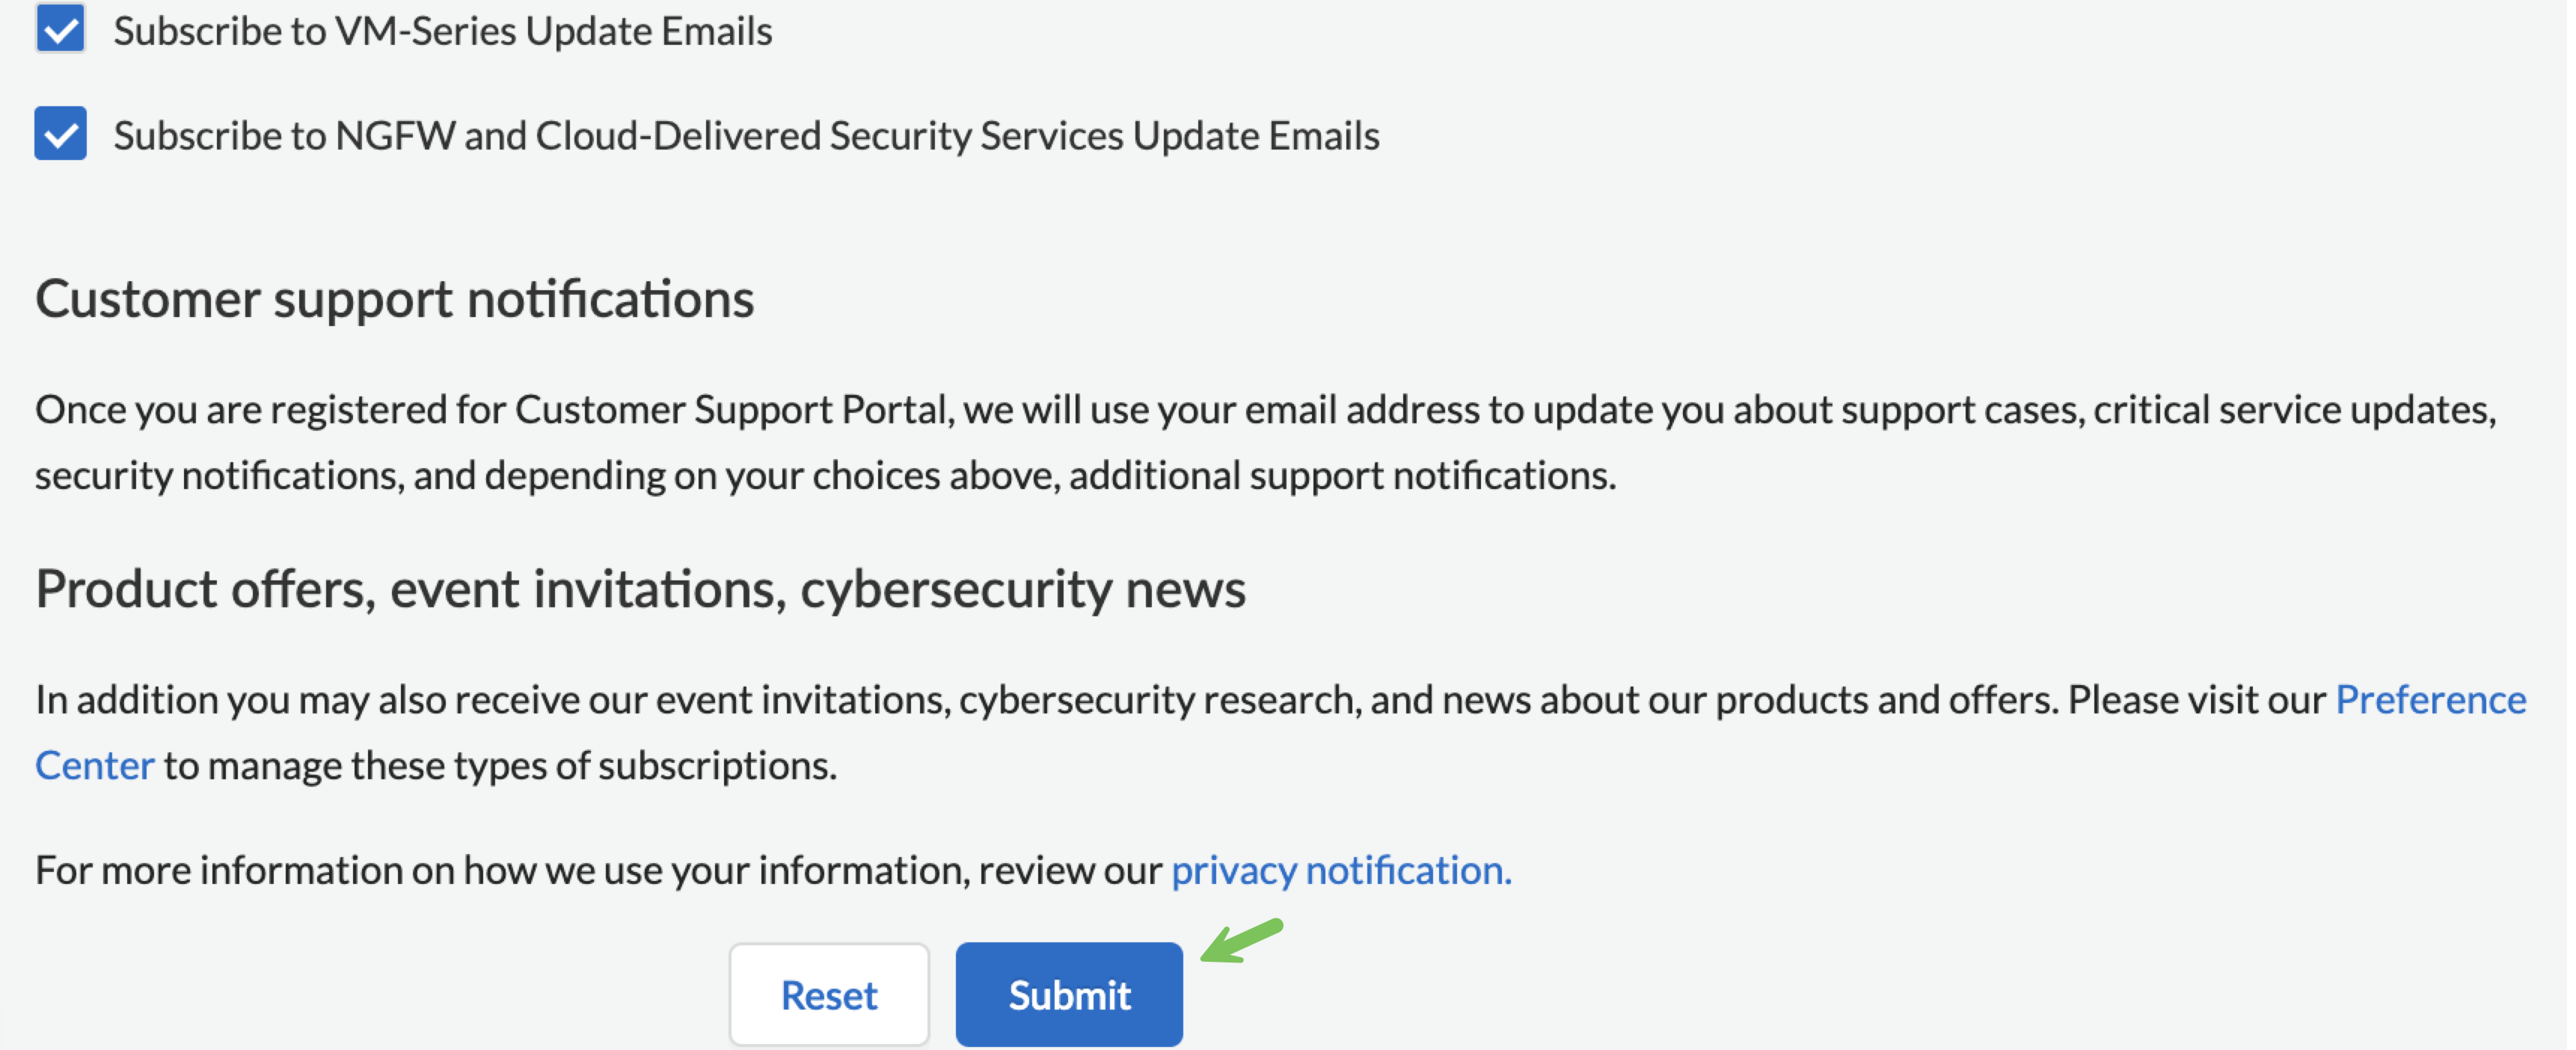The width and height of the screenshot is (2576, 1050).
Task: Uncheck NGFW and Cloud-Delivered Security Services checkbox
Action: pyautogui.click(x=60, y=133)
